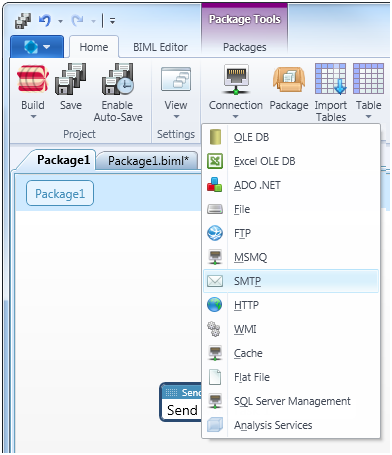Select the Package Tools contextual tab header
The image size is (392, 455).
click(x=245, y=19)
